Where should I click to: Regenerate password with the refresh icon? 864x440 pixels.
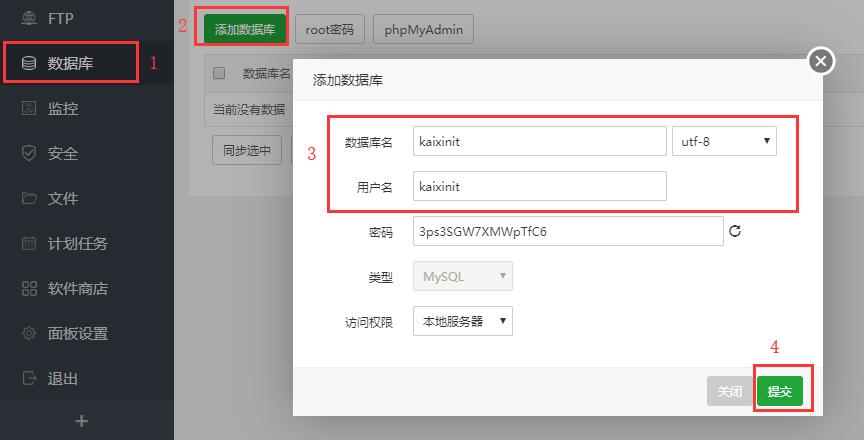(x=735, y=231)
